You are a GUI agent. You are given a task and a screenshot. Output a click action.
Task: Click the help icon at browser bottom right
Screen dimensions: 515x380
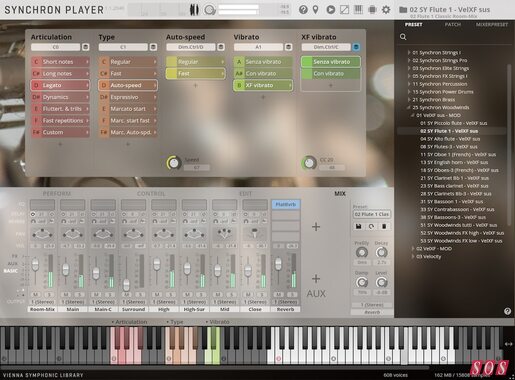507,311
